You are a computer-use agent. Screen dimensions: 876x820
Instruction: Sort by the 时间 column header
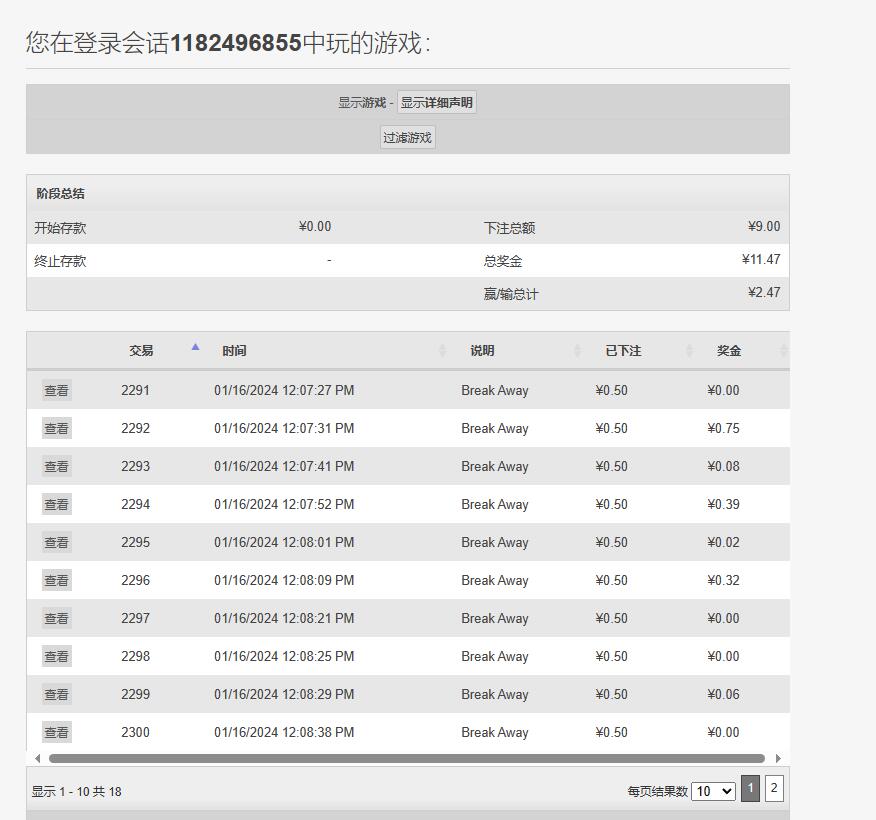click(x=235, y=351)
